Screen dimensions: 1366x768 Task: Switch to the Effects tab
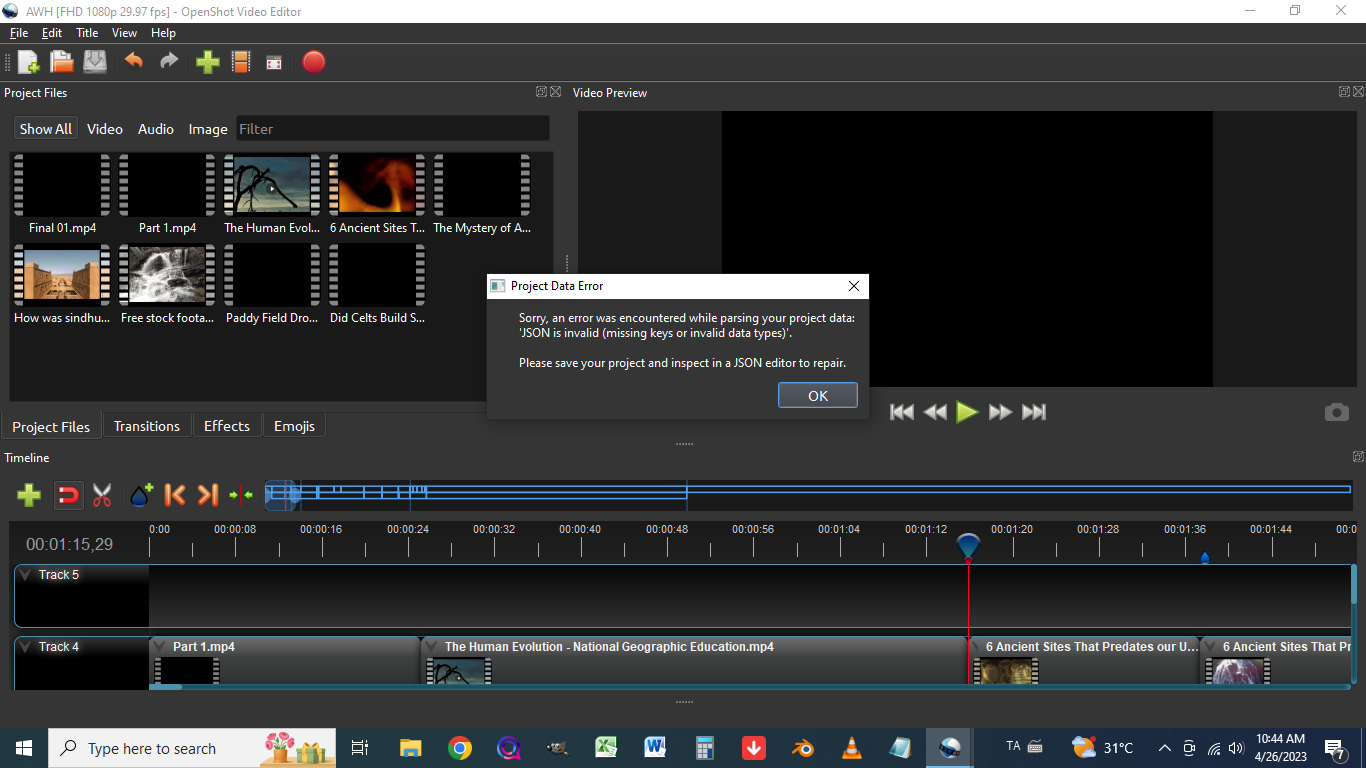[x=226, y=425]
